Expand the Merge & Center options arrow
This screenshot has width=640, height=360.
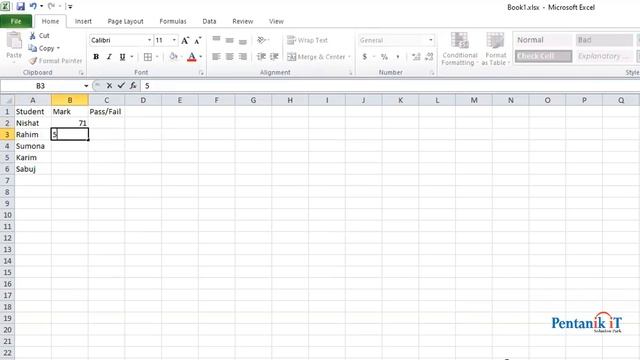pyautogui.click(x=349, y=57)
